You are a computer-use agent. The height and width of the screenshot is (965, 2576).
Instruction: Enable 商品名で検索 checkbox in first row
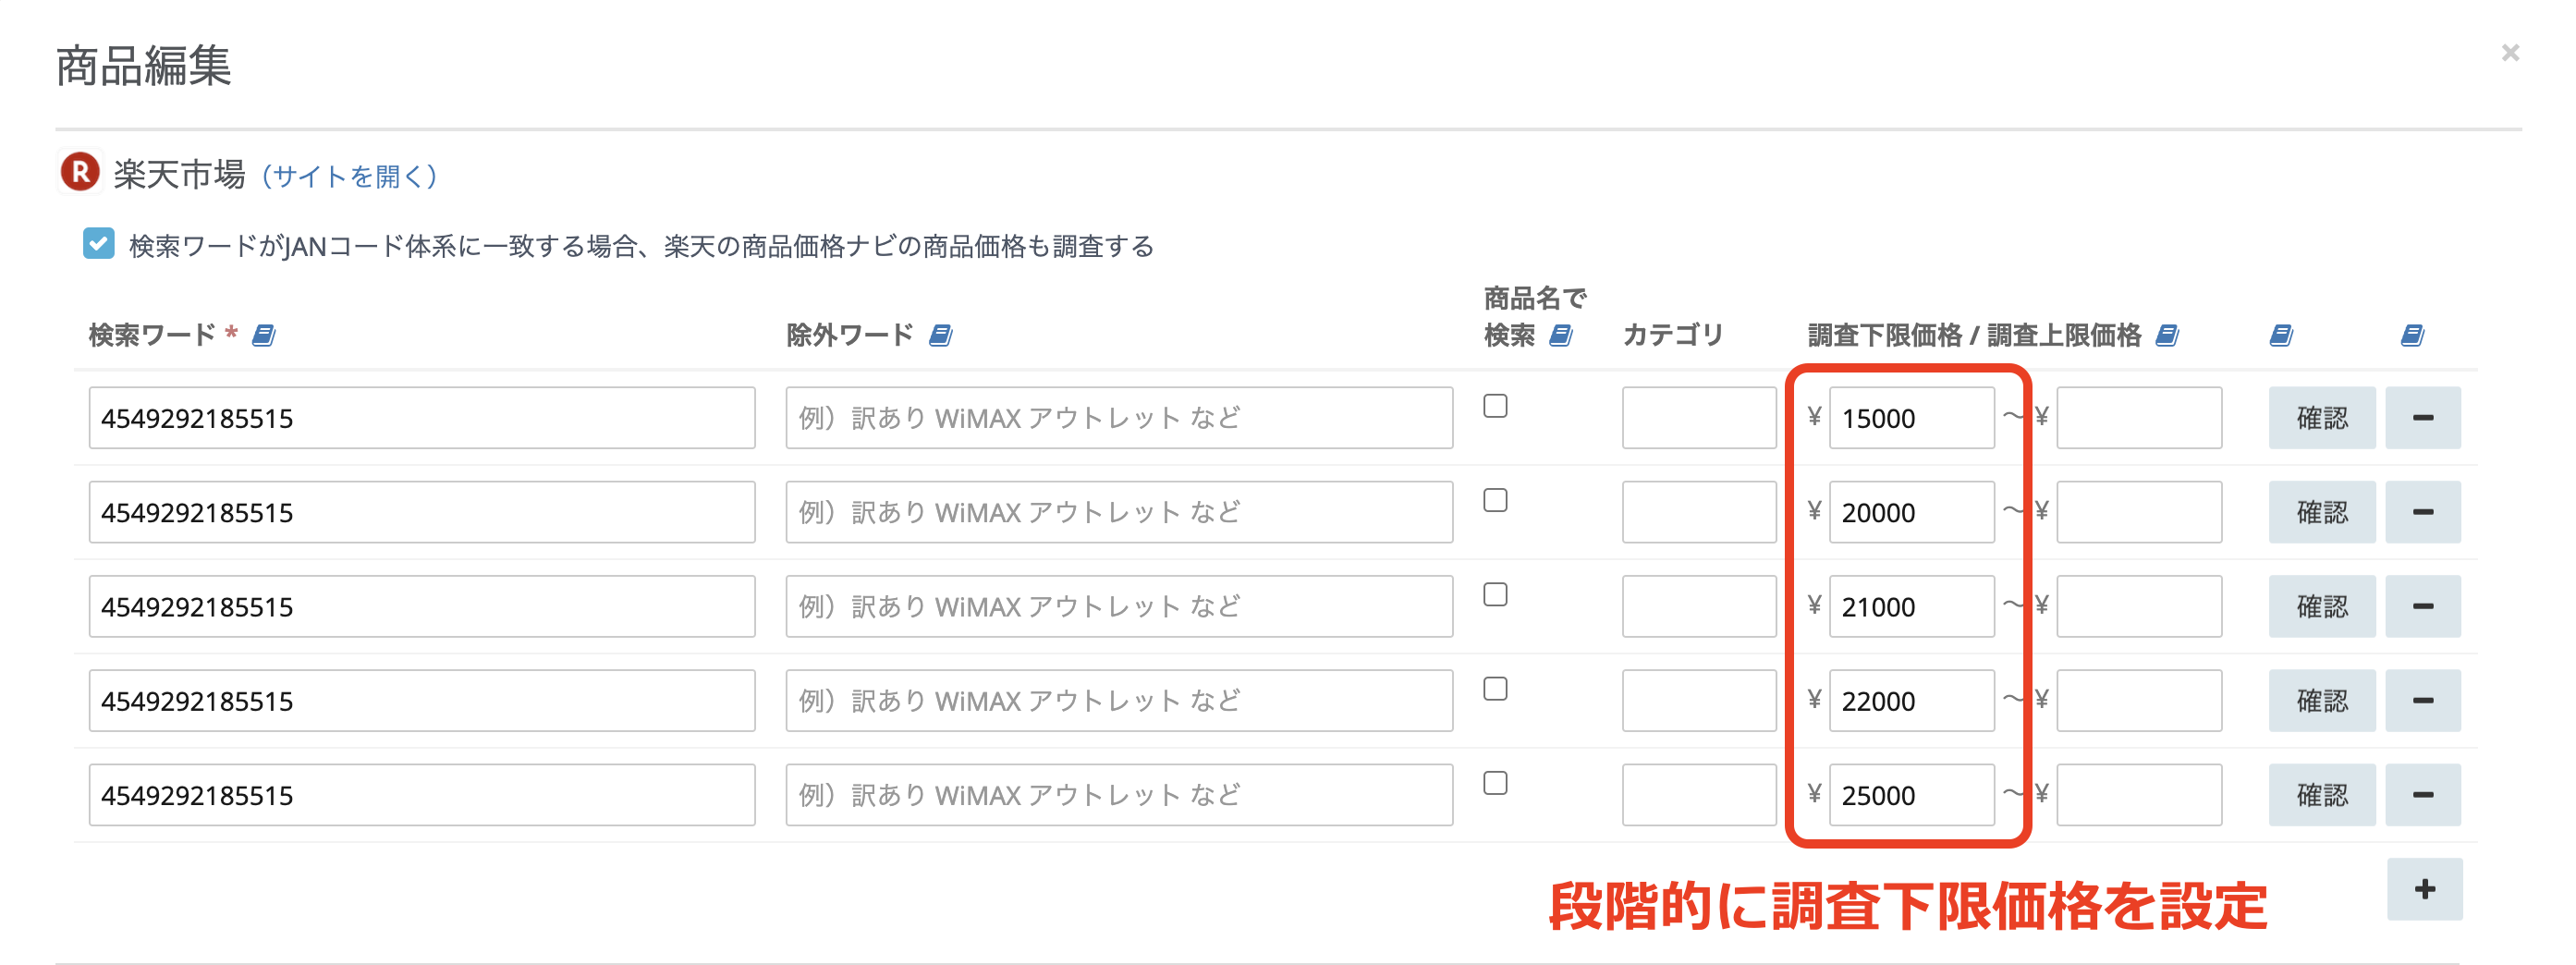[x=1495, y=406]
